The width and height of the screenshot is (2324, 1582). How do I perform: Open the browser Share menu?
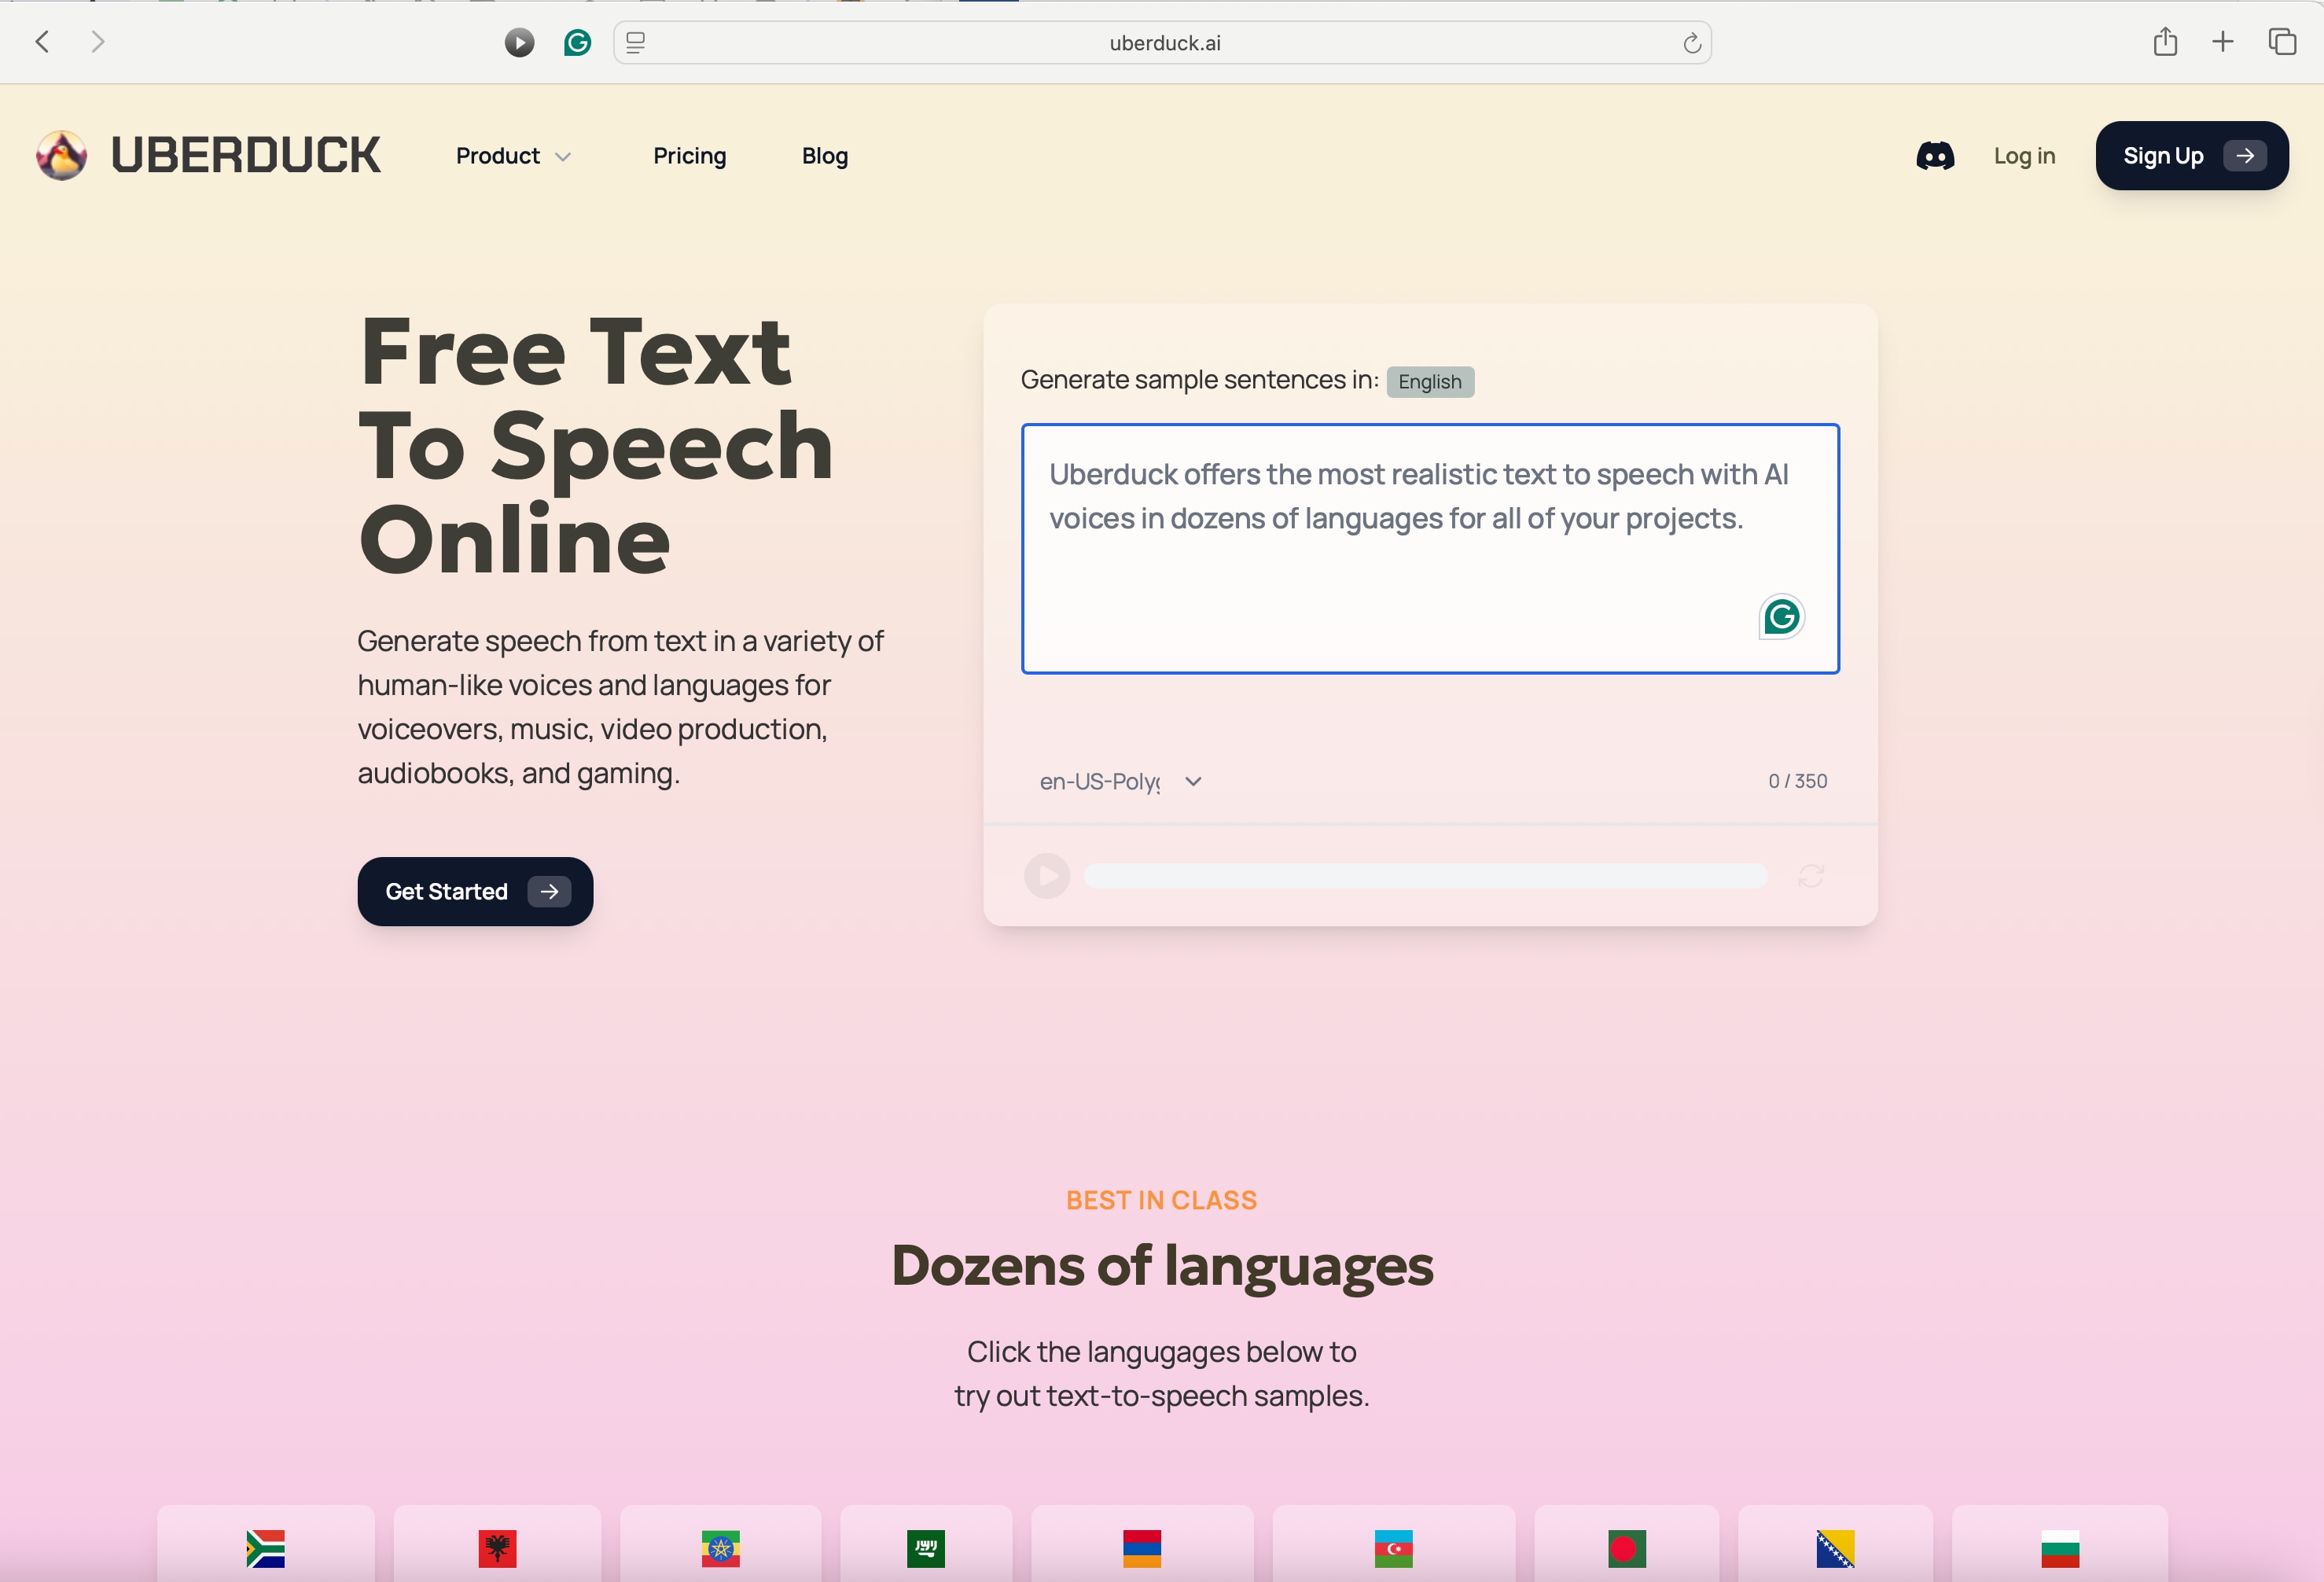point(2165,42)
